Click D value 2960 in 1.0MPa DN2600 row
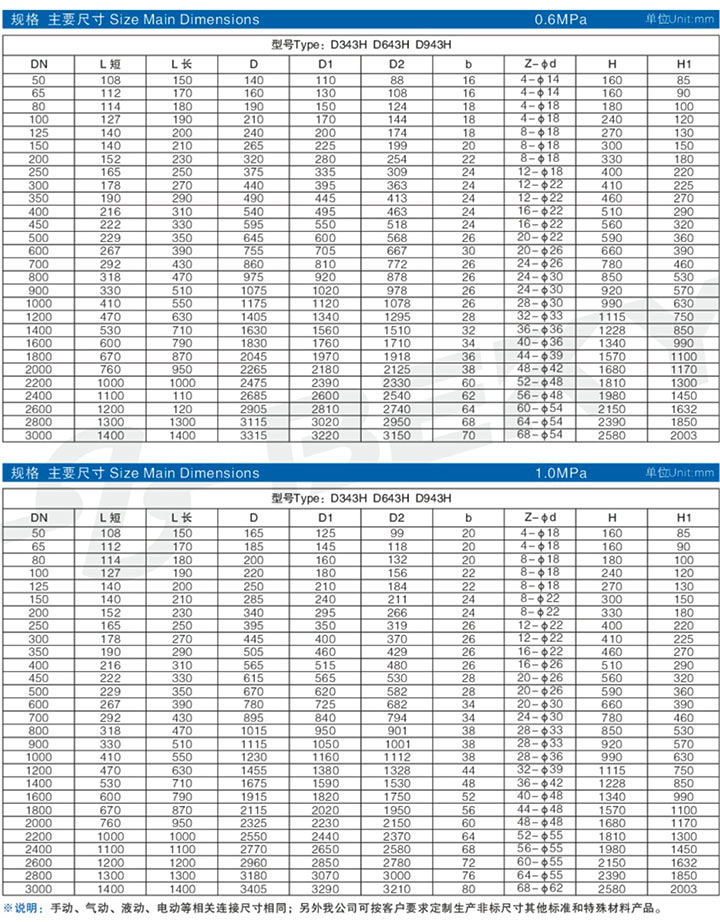This screenshot has width=720, height=922. tap(254, 863)
